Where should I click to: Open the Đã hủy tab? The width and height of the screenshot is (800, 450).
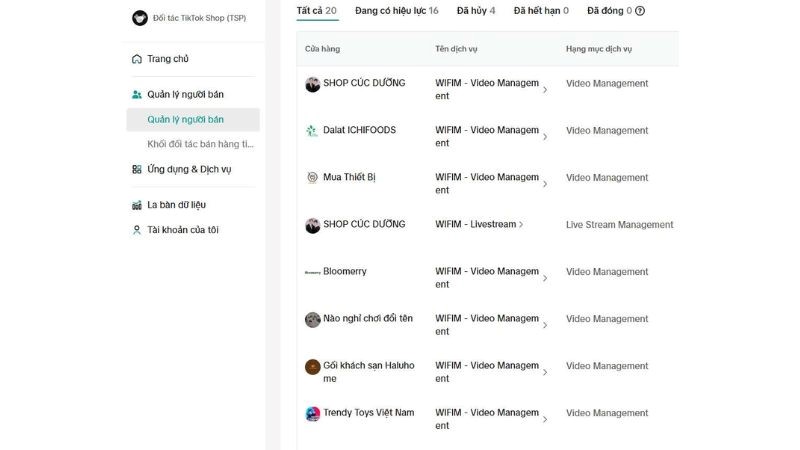point(476,11)
